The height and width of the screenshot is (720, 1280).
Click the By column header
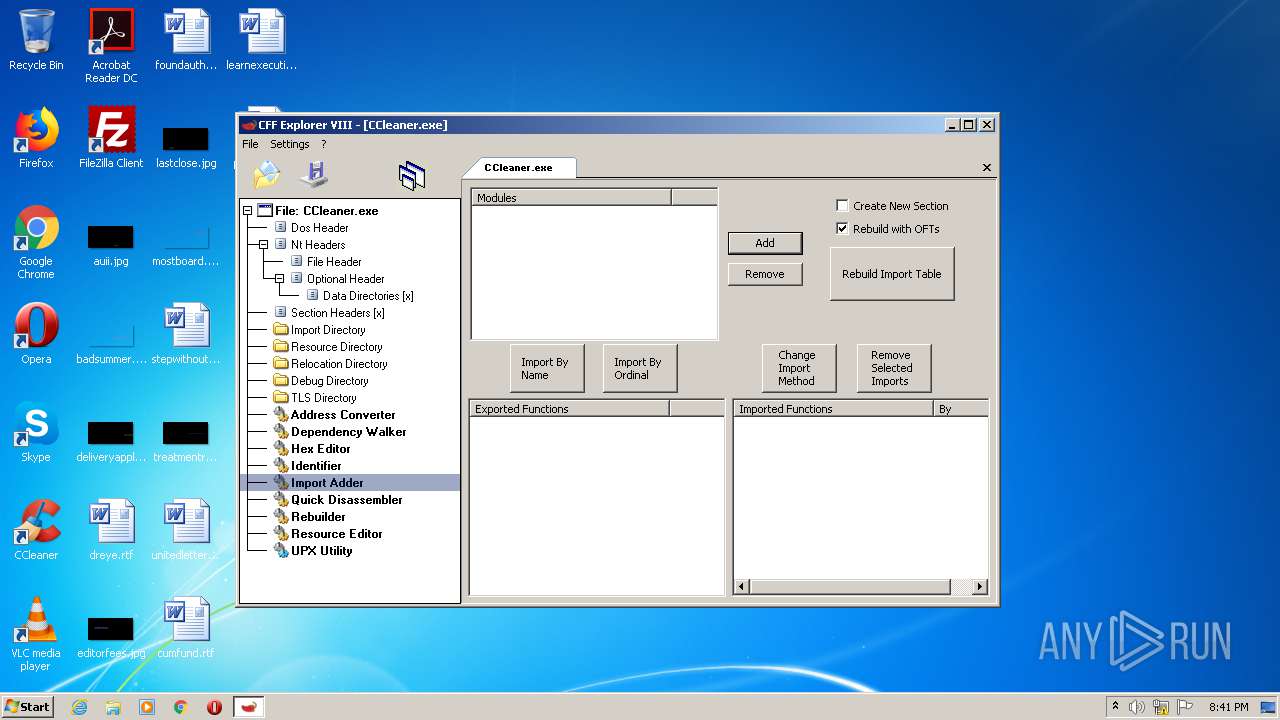click(x=961, y=409)
